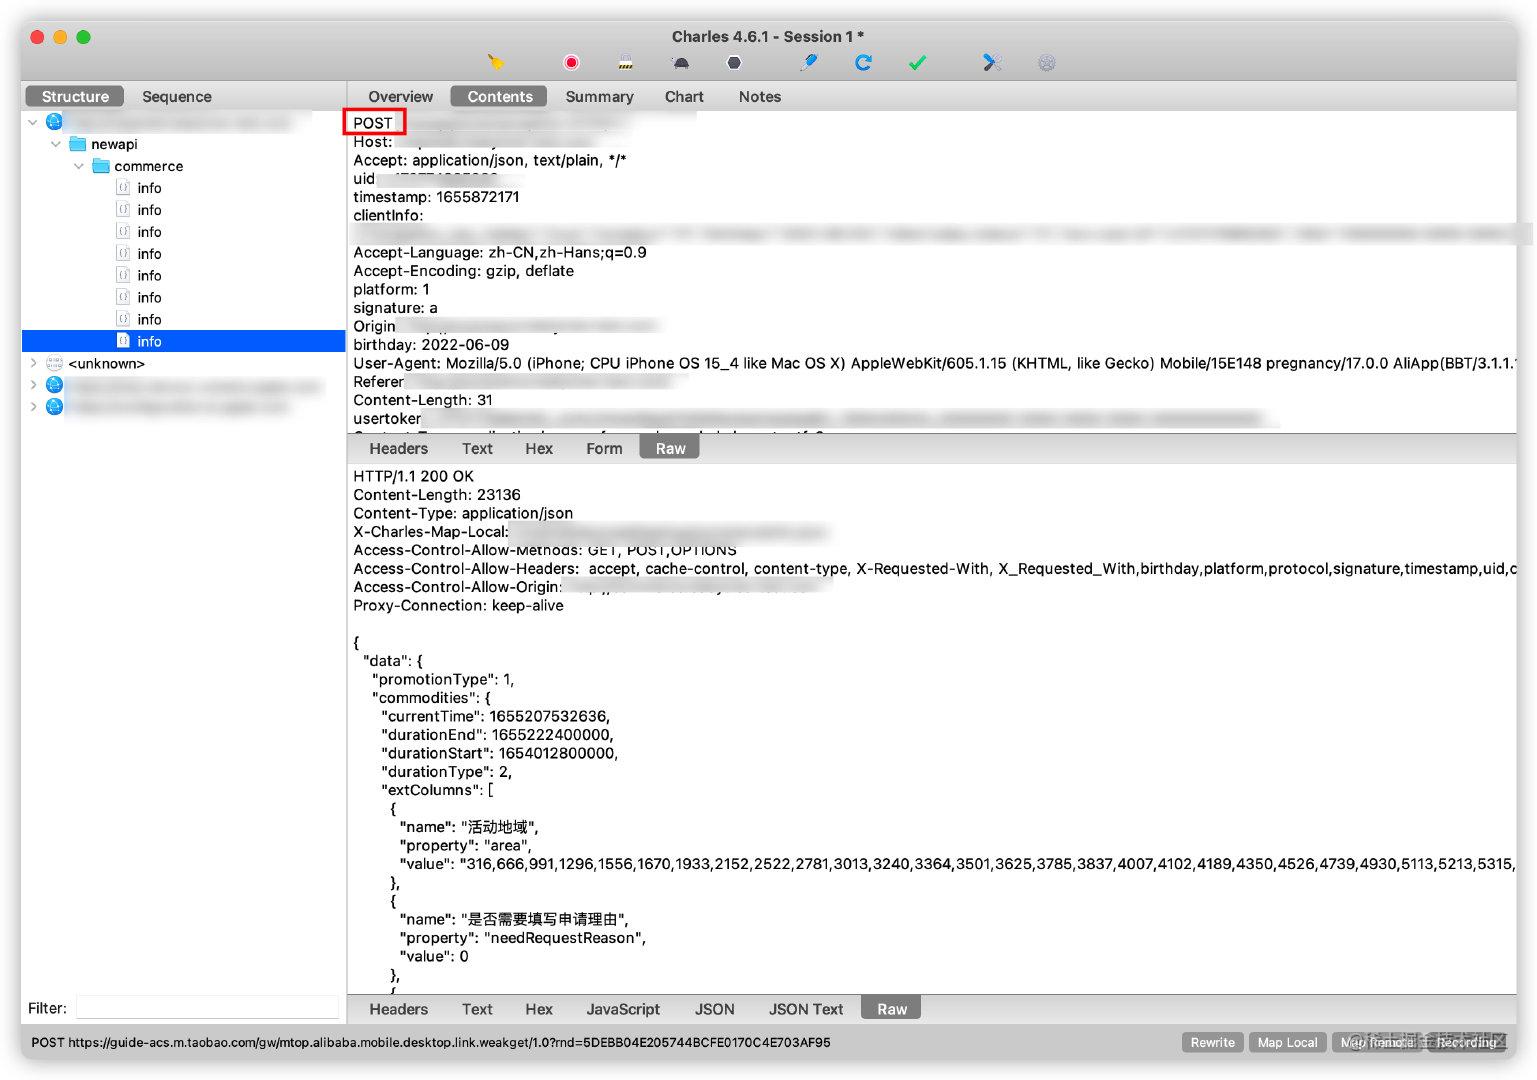1537x1080 pixels.
Task: Select the commerce folder
Action: pos(148,166)
